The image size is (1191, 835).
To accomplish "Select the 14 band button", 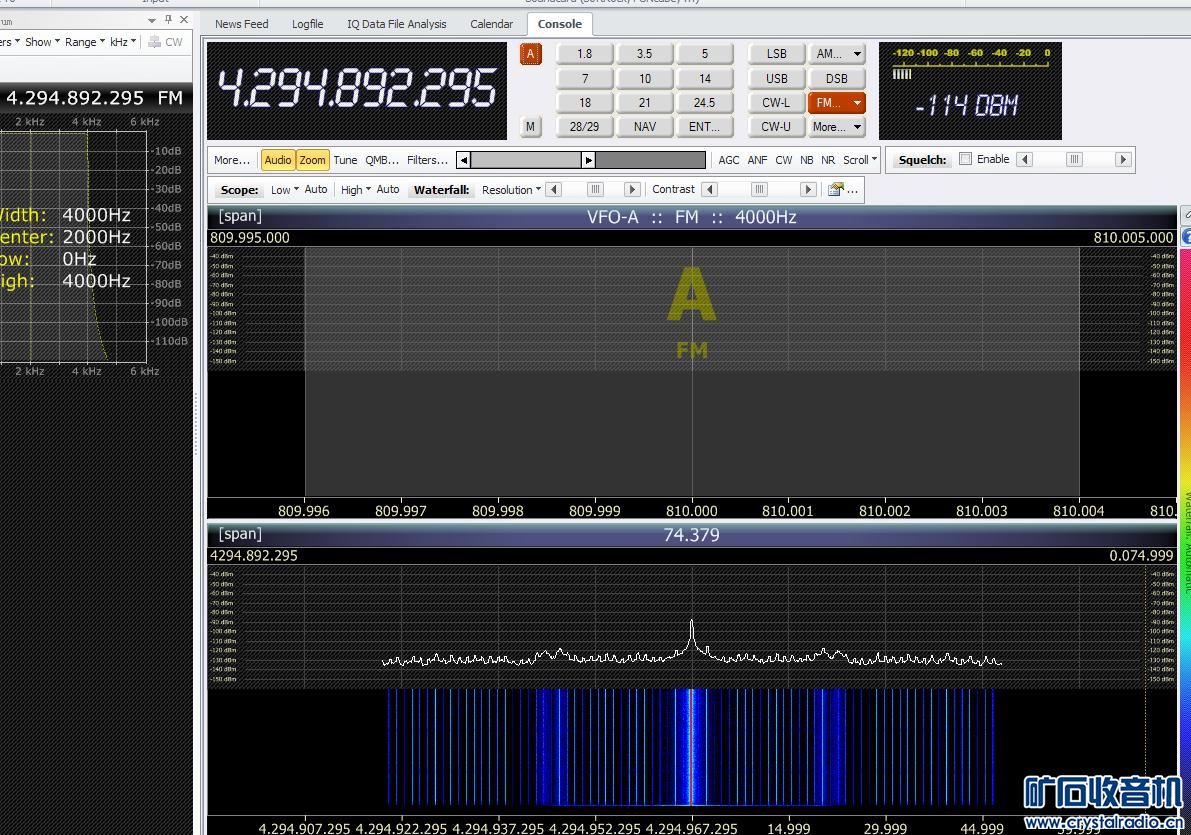I will tap(704, 78).
